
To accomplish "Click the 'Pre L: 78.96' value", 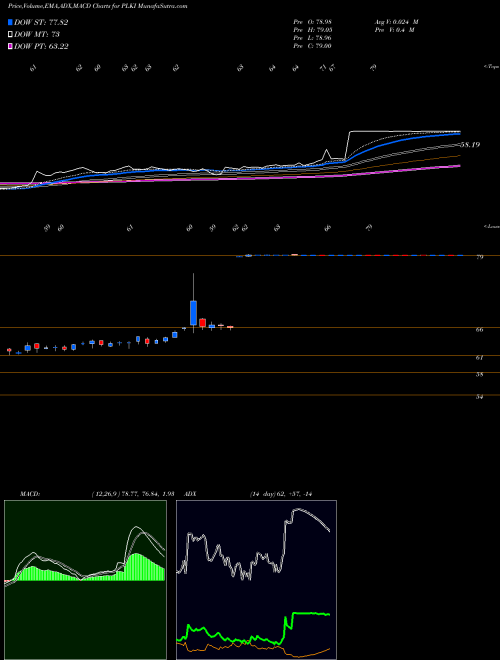I will (312, 38).
